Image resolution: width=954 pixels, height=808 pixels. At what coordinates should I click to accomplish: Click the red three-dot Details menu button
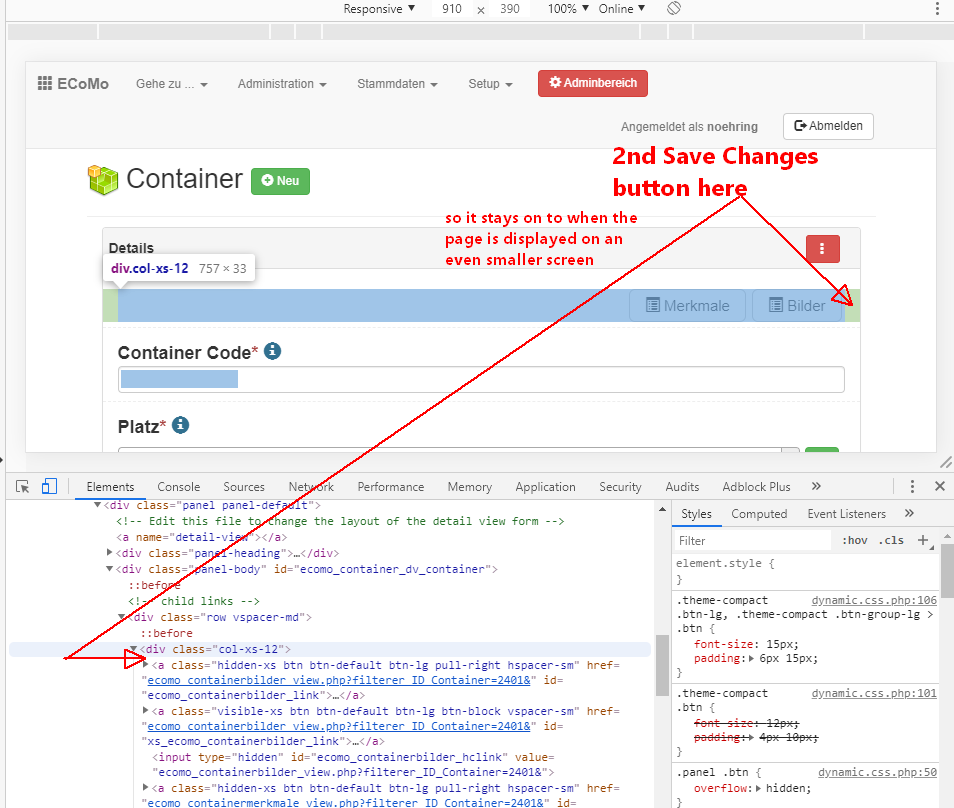coord(823,249)
